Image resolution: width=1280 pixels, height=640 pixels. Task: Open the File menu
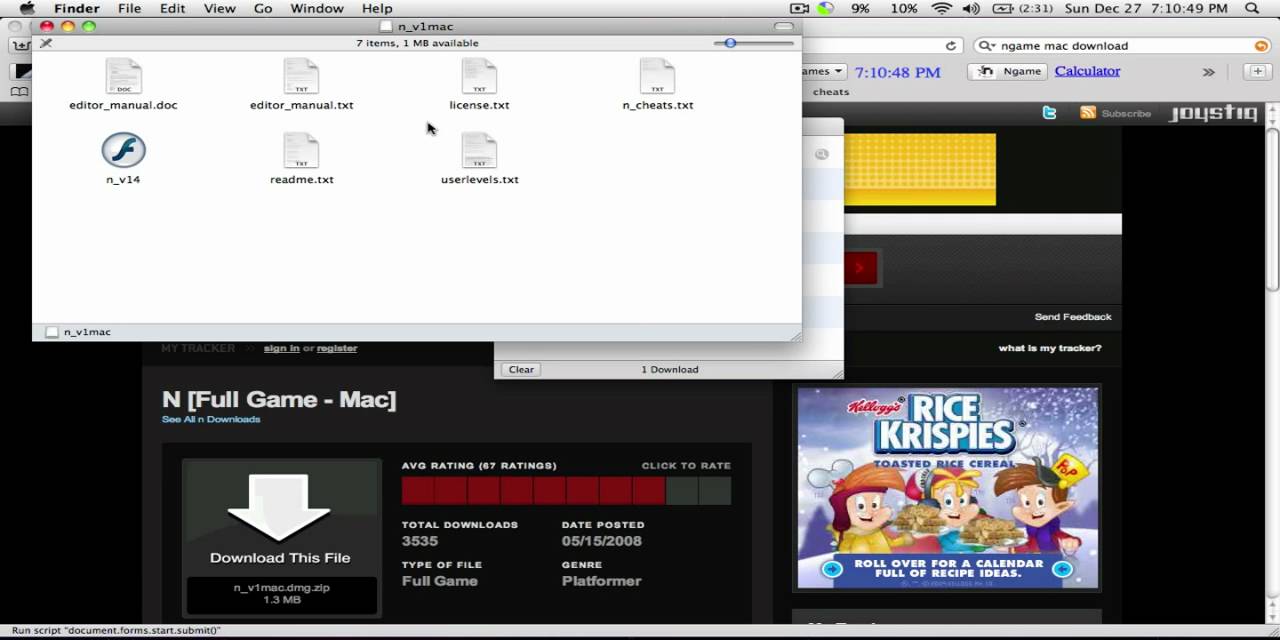(x=129, y=8)
